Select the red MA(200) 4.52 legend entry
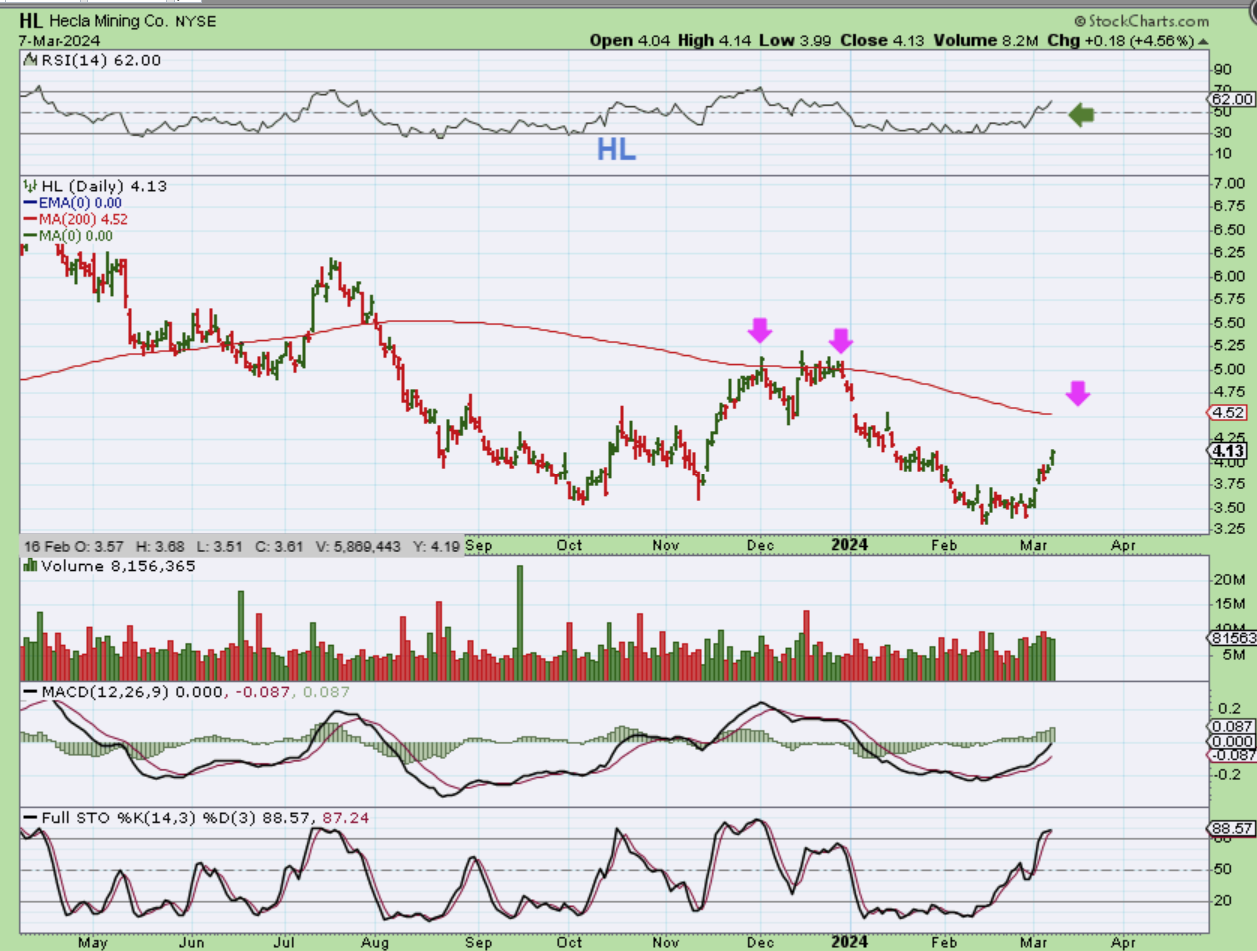The image size is (1257, 951). [x=76, y=219]
